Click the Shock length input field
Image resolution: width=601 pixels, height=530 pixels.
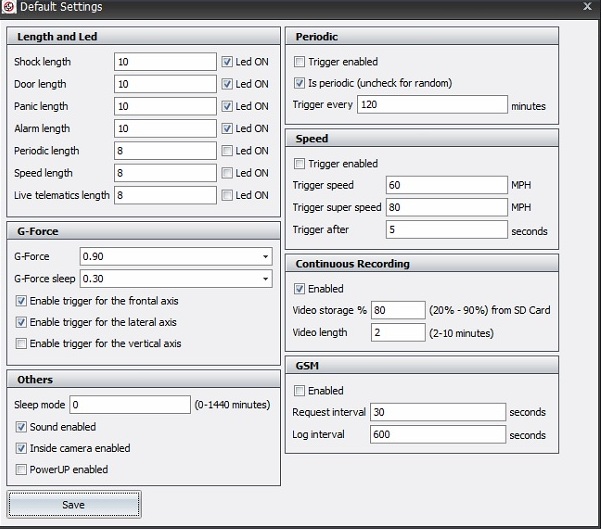165,62
